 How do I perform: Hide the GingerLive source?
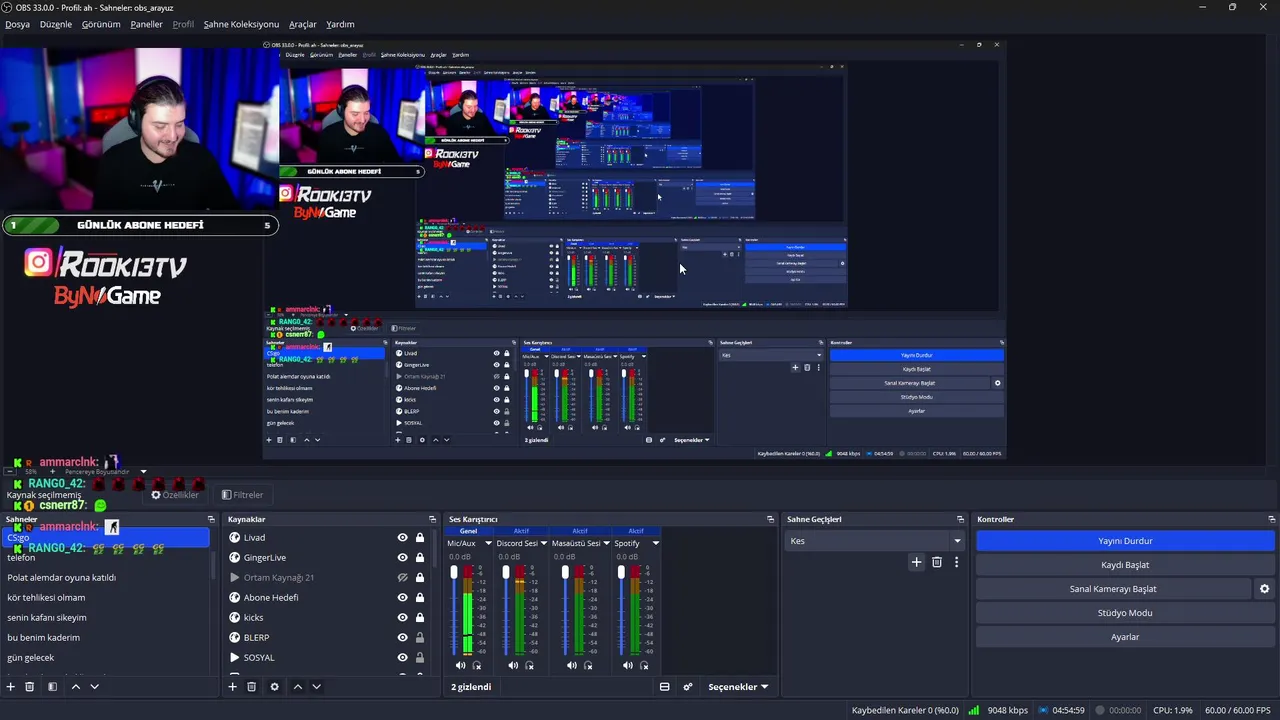(x=402, y=557)
